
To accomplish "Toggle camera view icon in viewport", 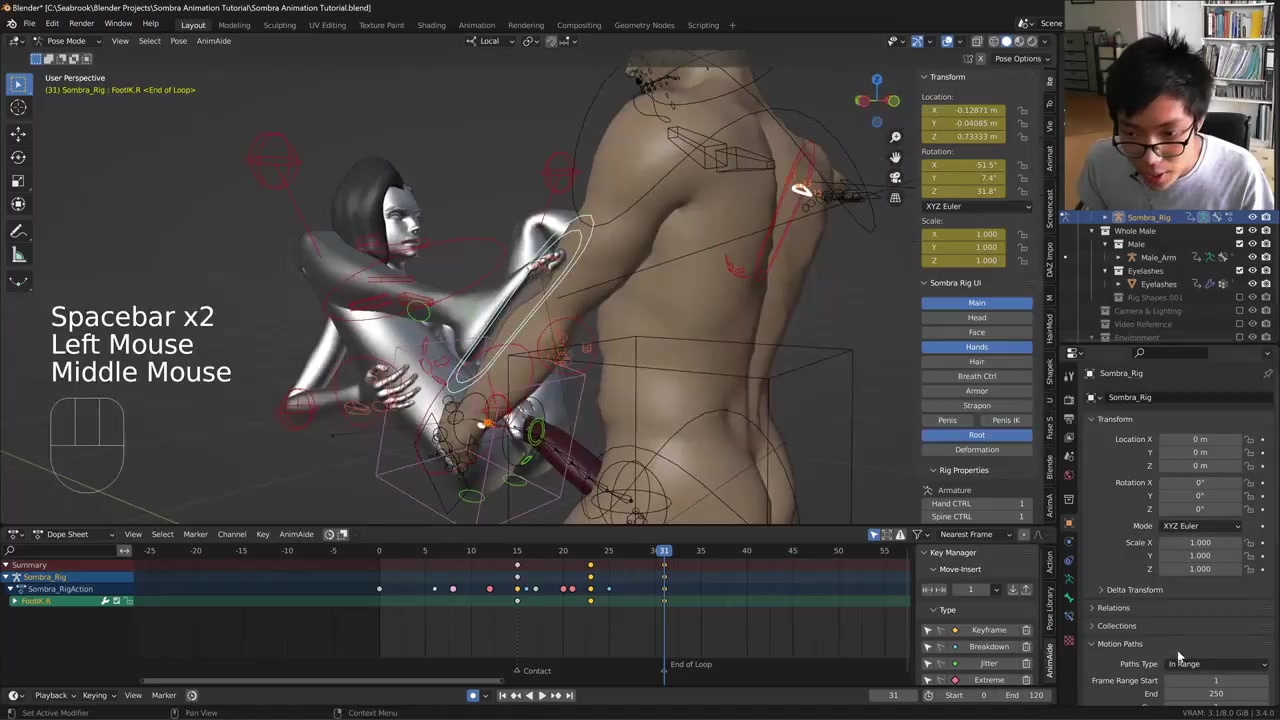I will point(895,177).
